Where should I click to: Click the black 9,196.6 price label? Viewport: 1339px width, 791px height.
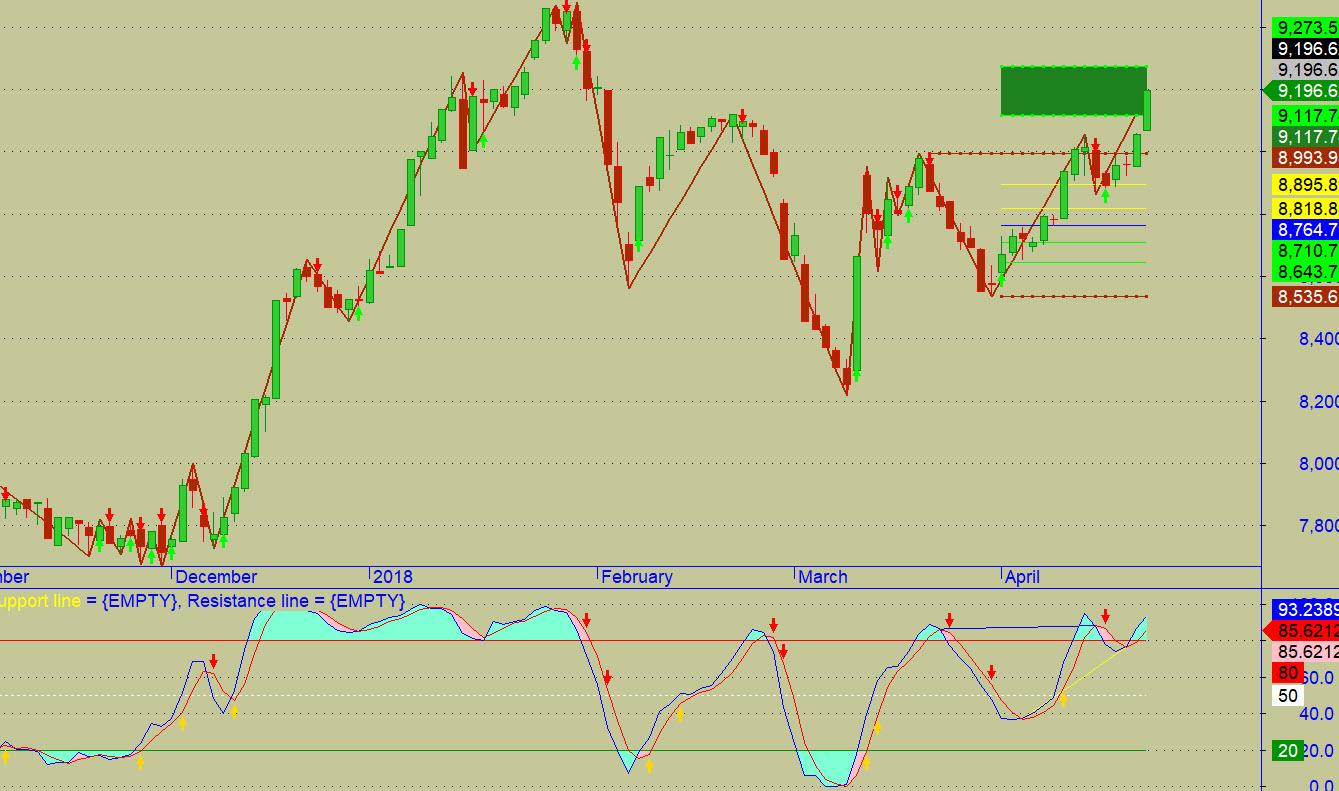pos(1305,49)
